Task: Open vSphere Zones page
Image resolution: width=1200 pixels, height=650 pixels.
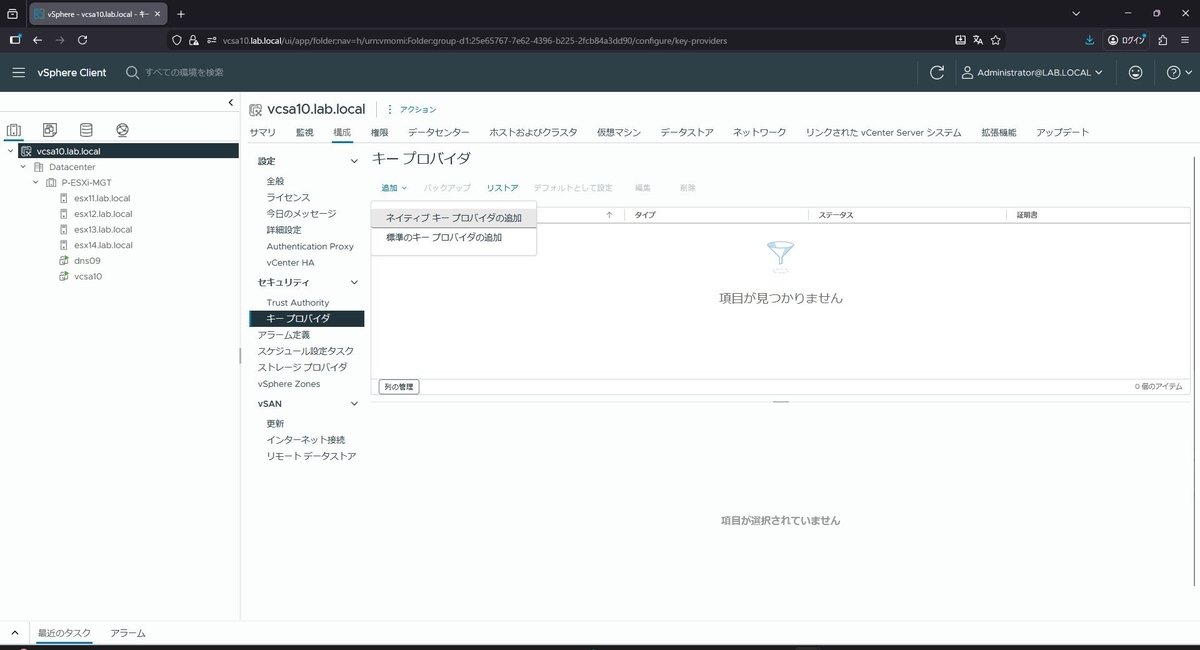Action: coord(289,384)
